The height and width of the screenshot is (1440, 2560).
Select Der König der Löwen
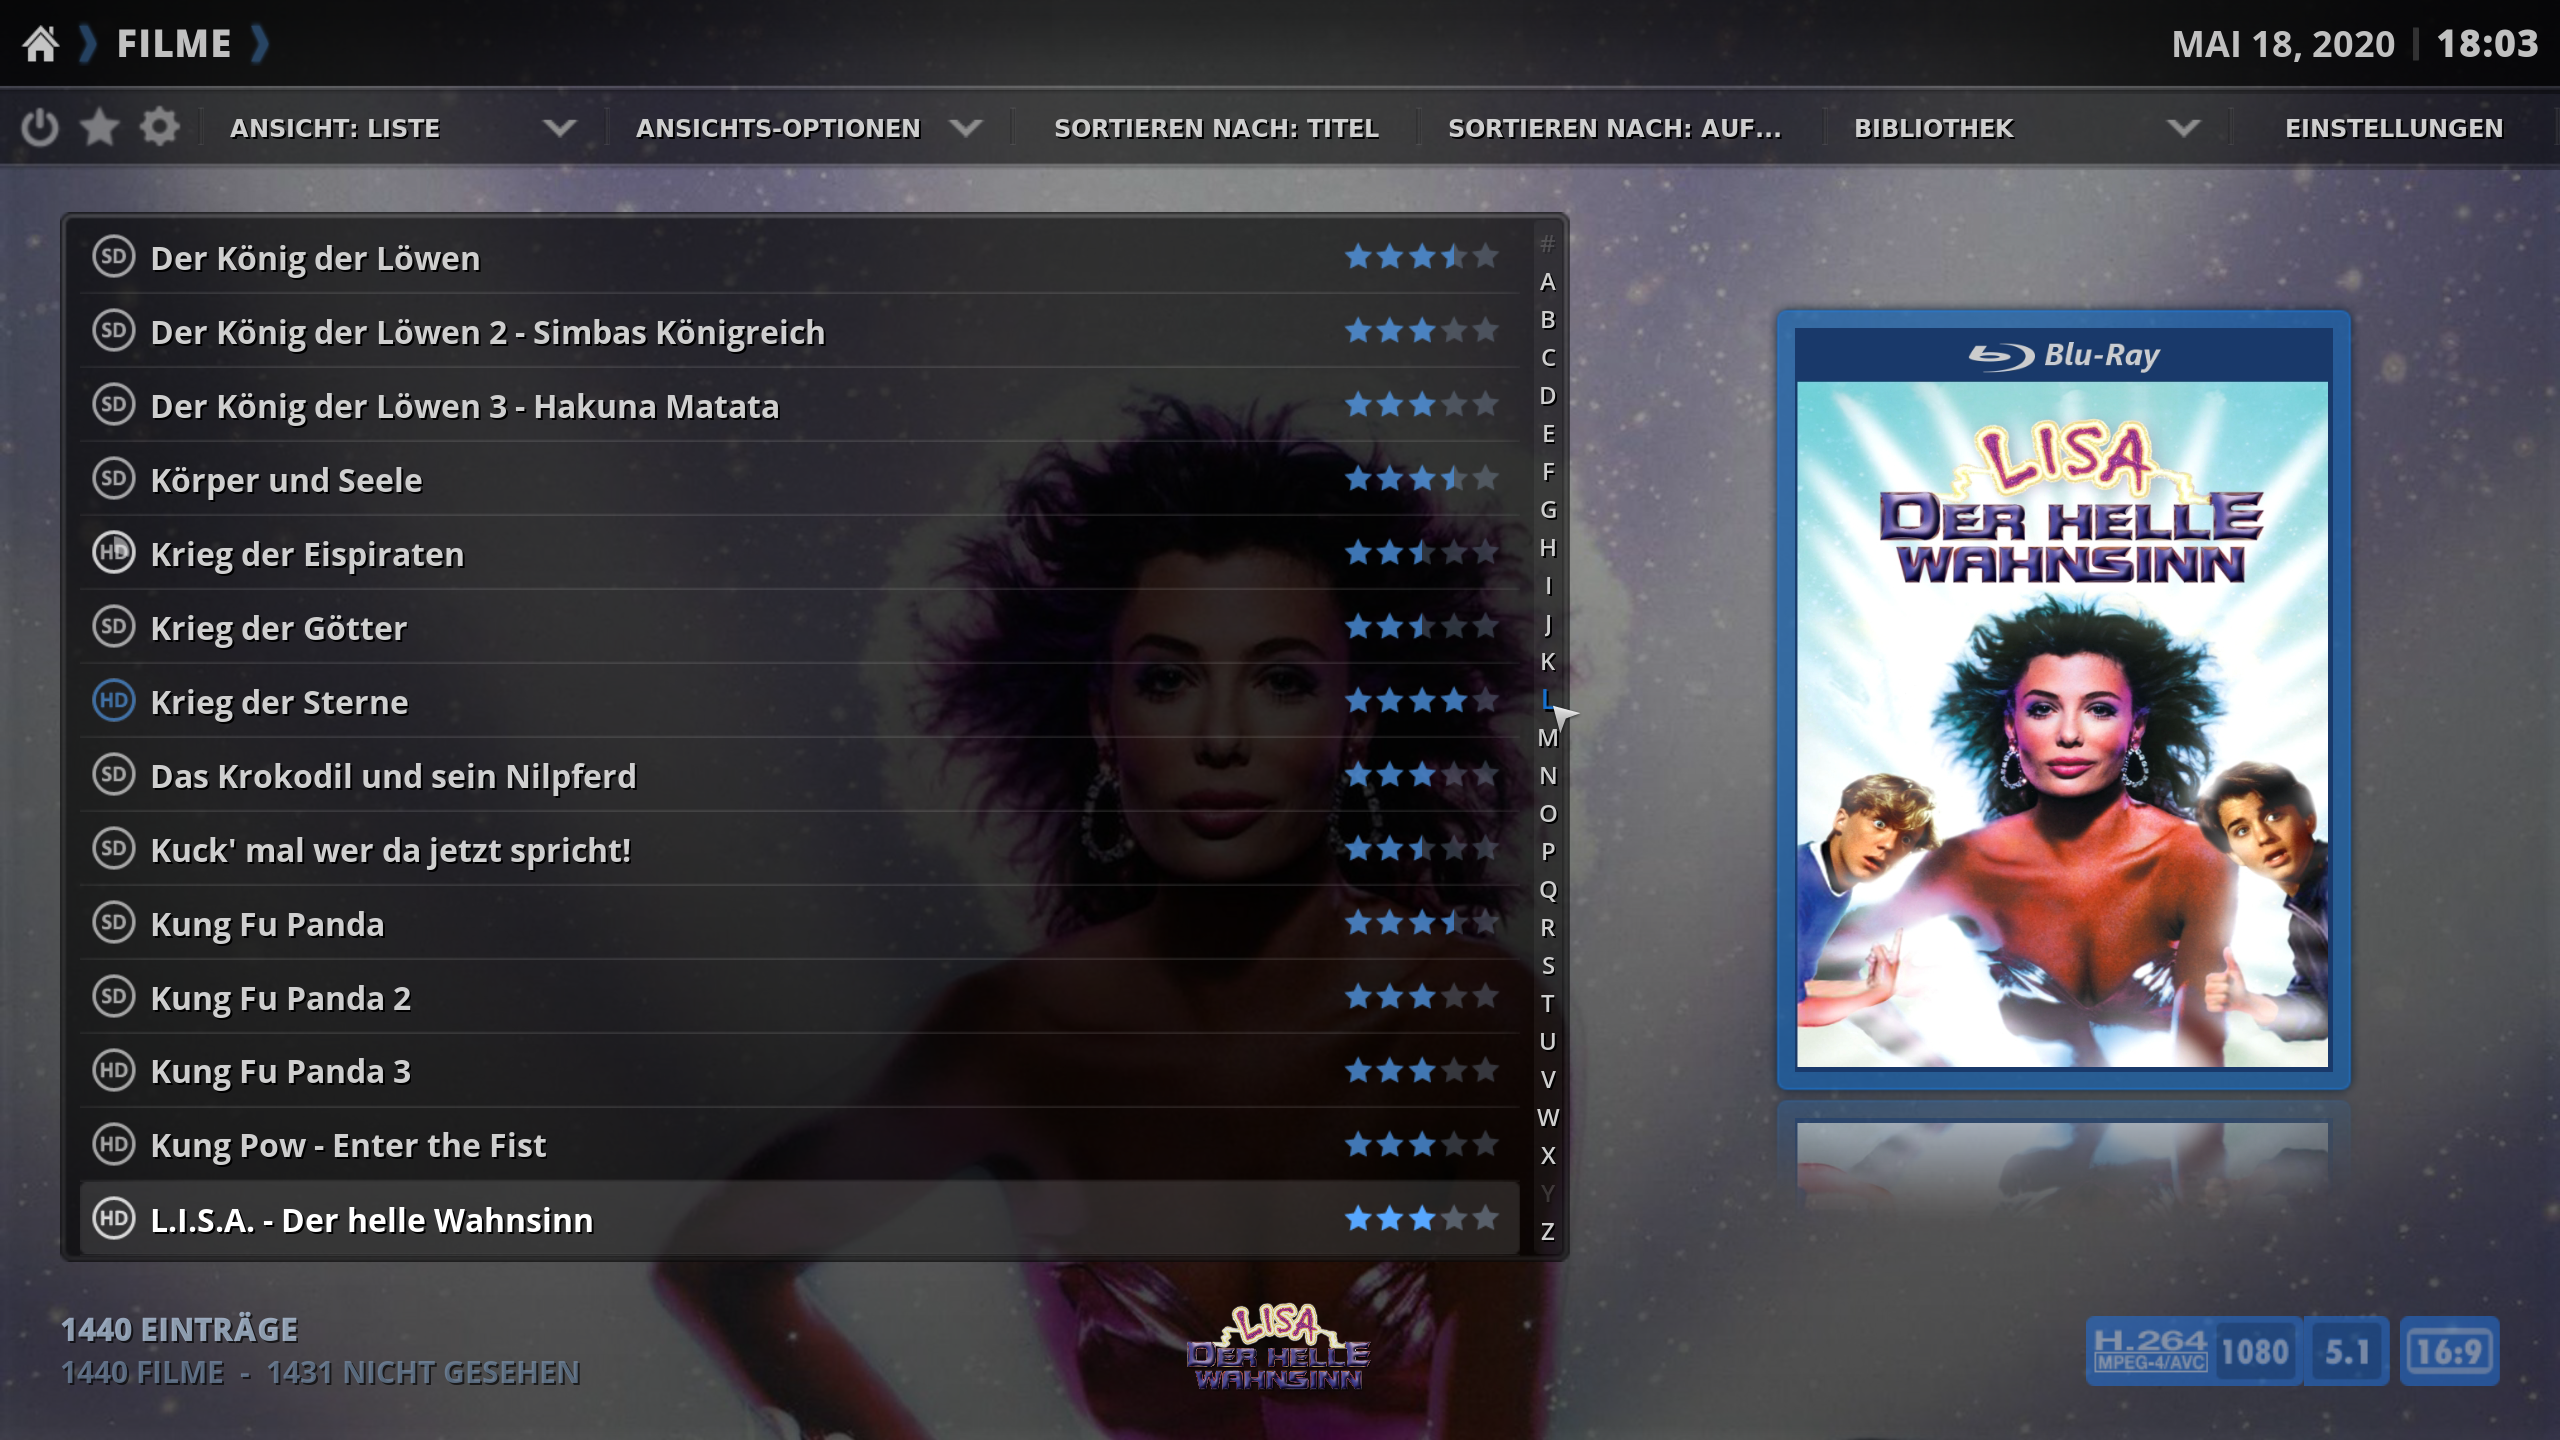[x=800, y=257]
